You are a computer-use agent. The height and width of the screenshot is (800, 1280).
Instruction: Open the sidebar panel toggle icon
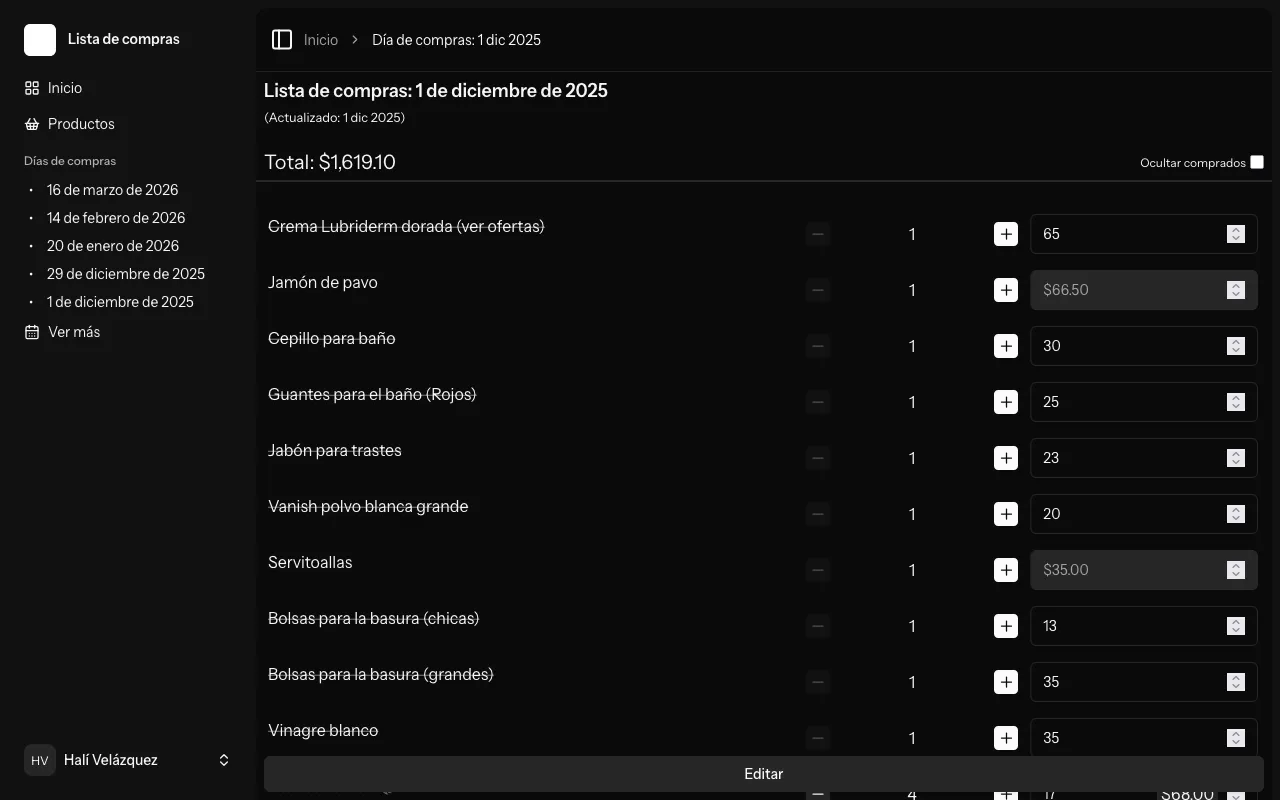[282, 39]
